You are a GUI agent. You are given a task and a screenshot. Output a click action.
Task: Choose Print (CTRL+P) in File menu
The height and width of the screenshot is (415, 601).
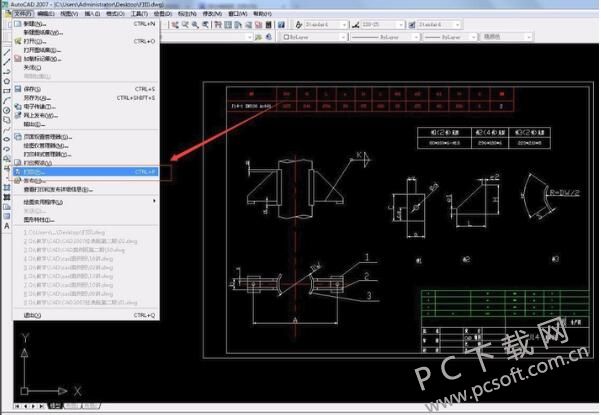pos(86,172)
